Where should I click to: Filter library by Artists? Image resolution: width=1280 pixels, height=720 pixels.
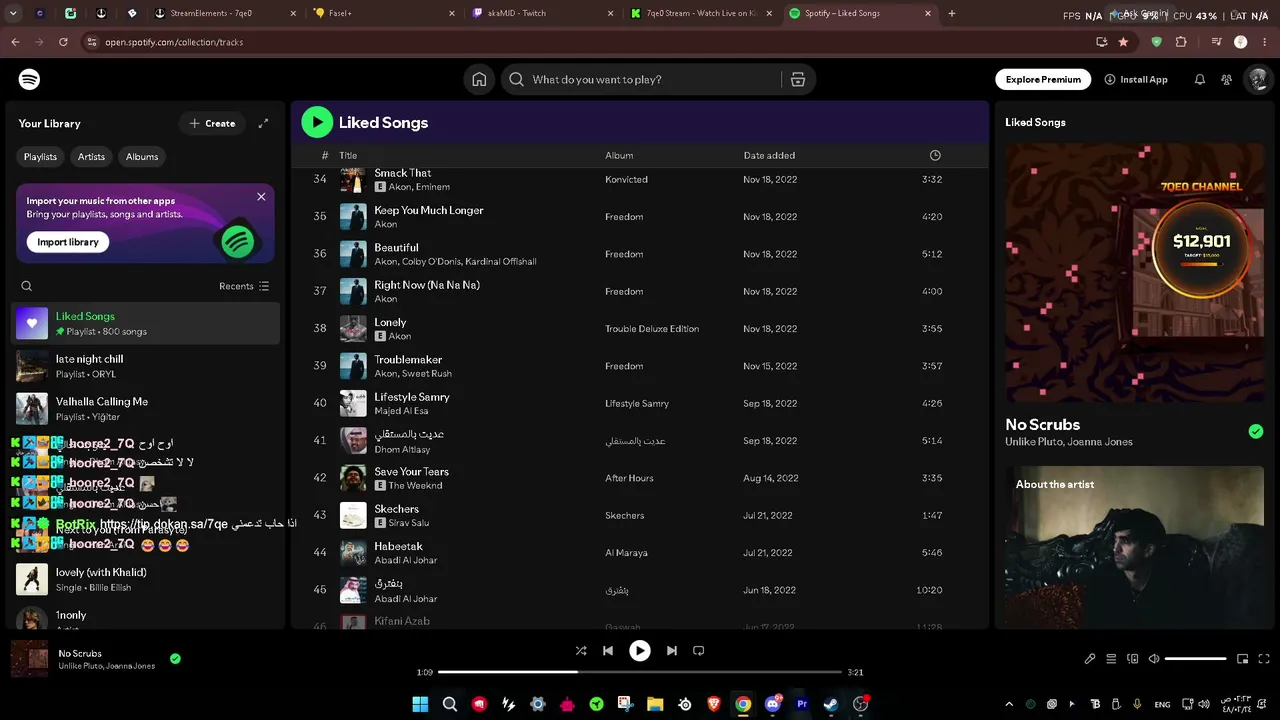tap(91, 157)
